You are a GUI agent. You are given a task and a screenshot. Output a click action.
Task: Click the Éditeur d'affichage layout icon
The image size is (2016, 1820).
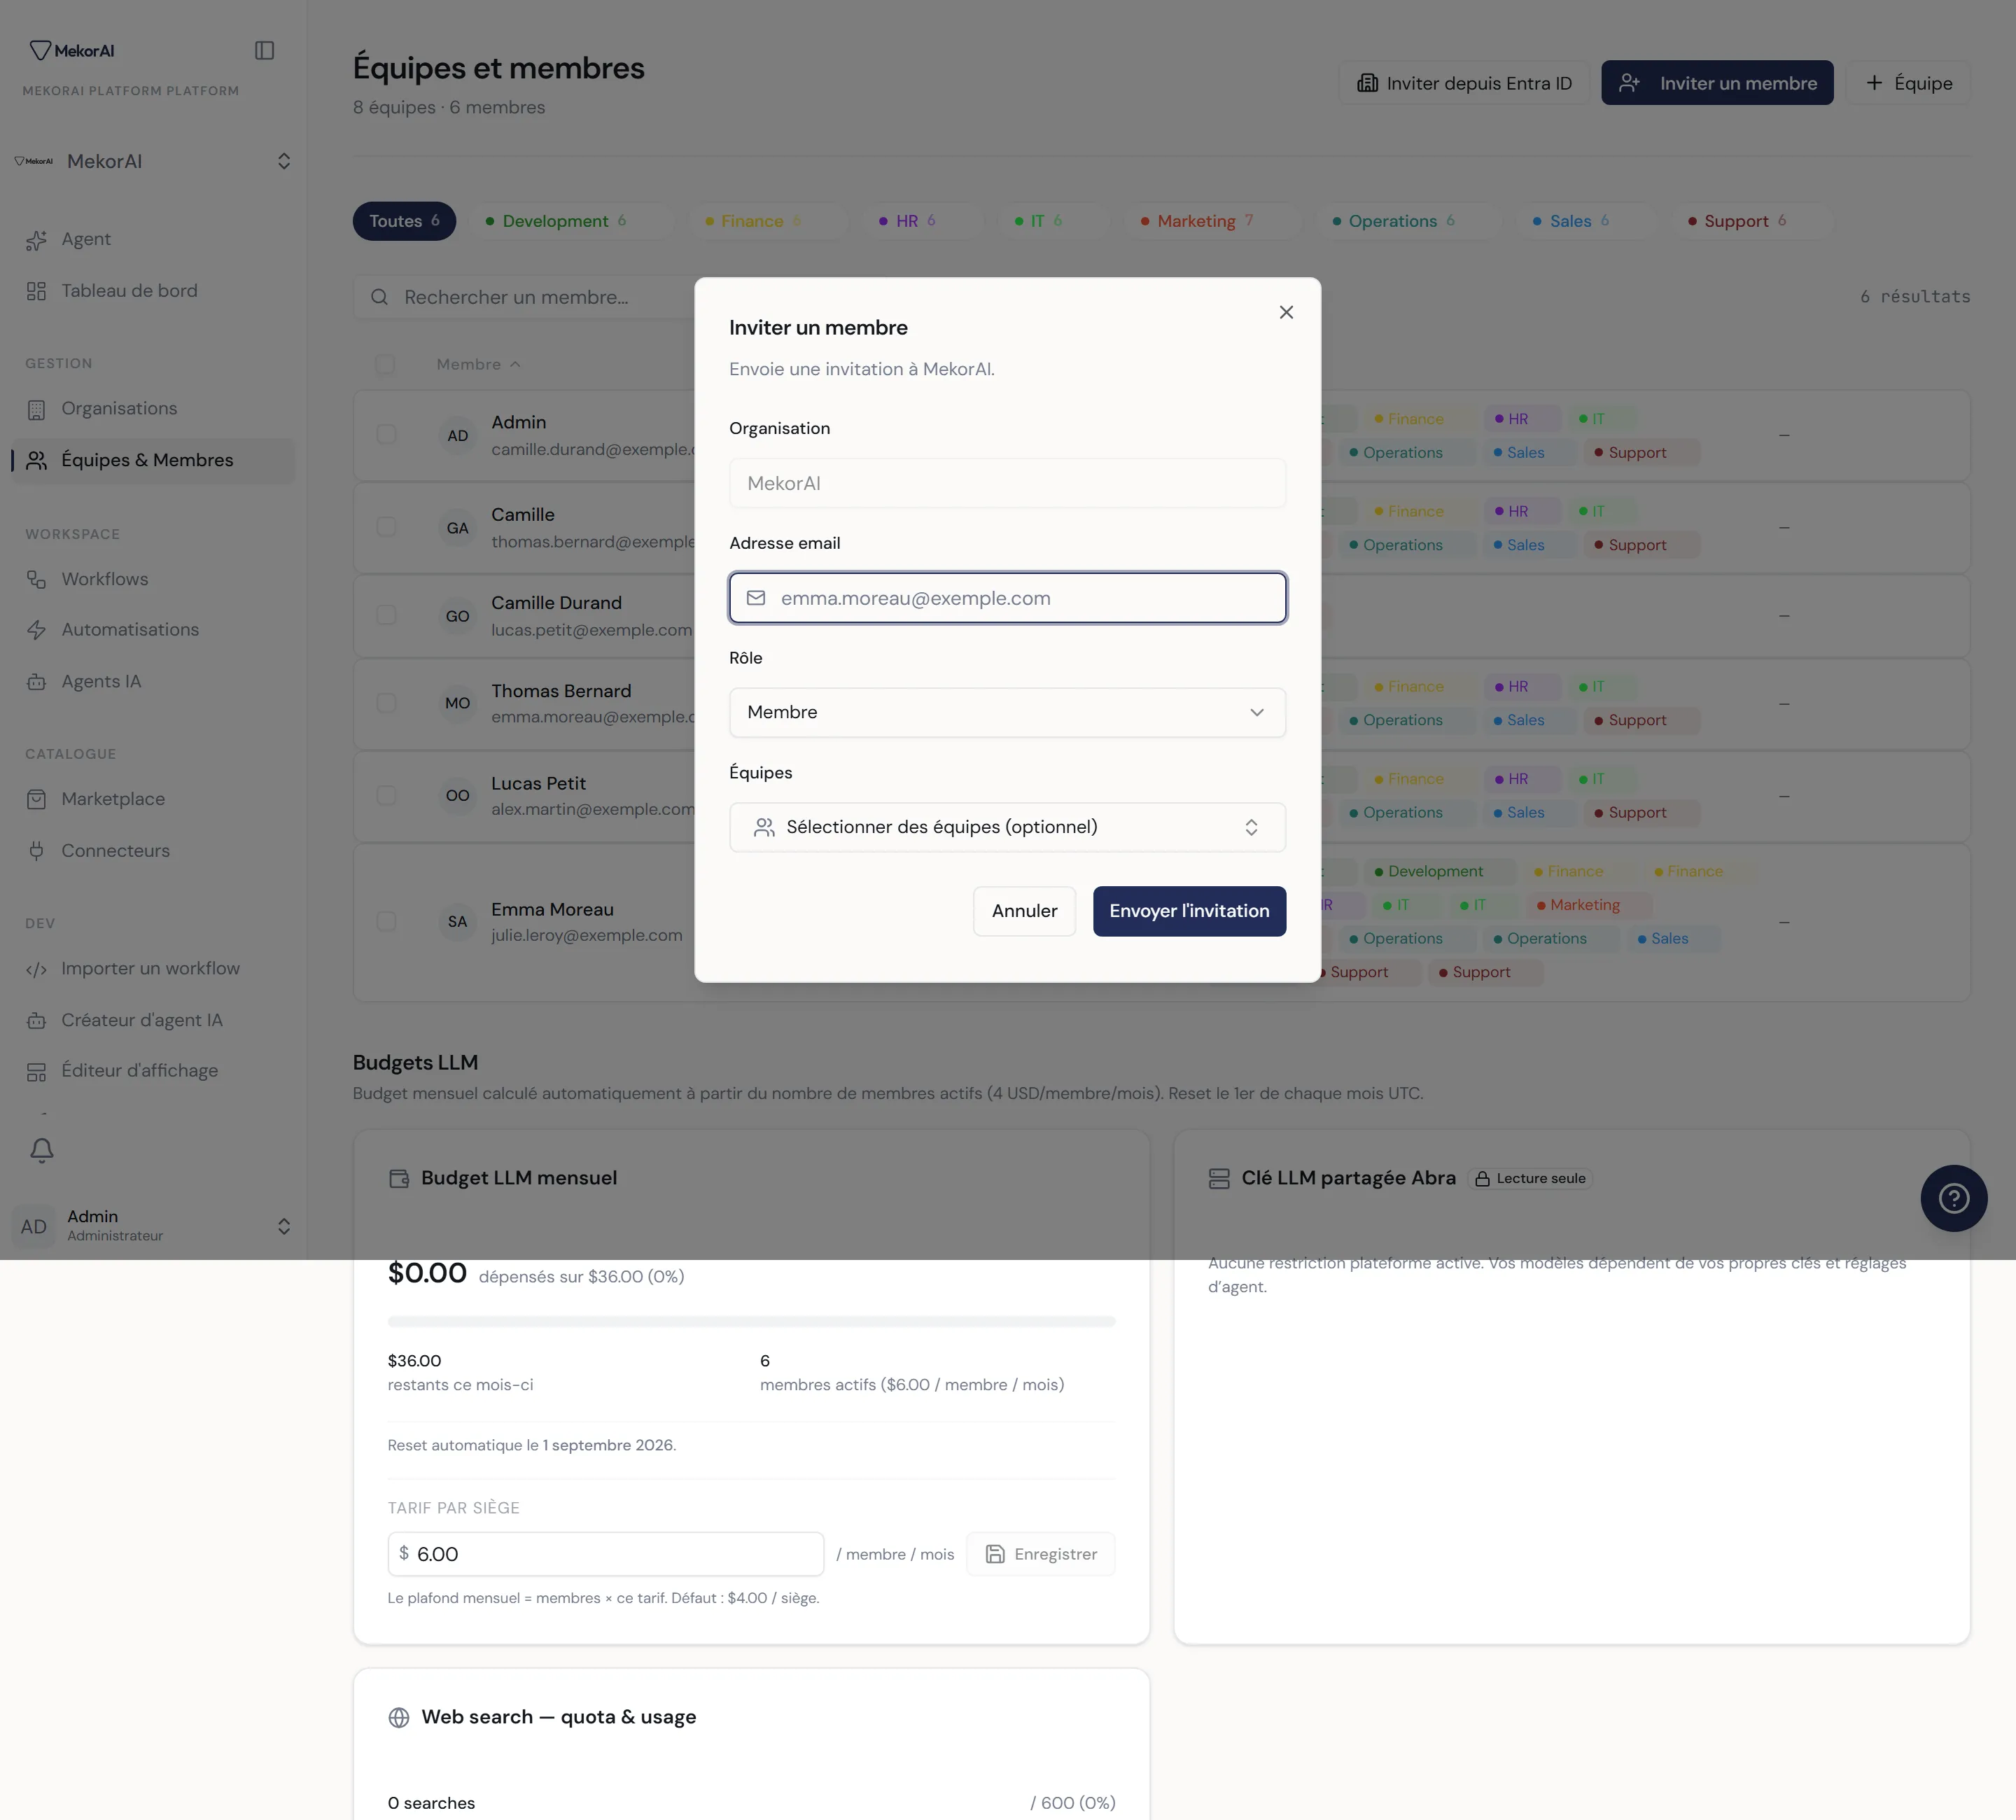click(37, 1072)
